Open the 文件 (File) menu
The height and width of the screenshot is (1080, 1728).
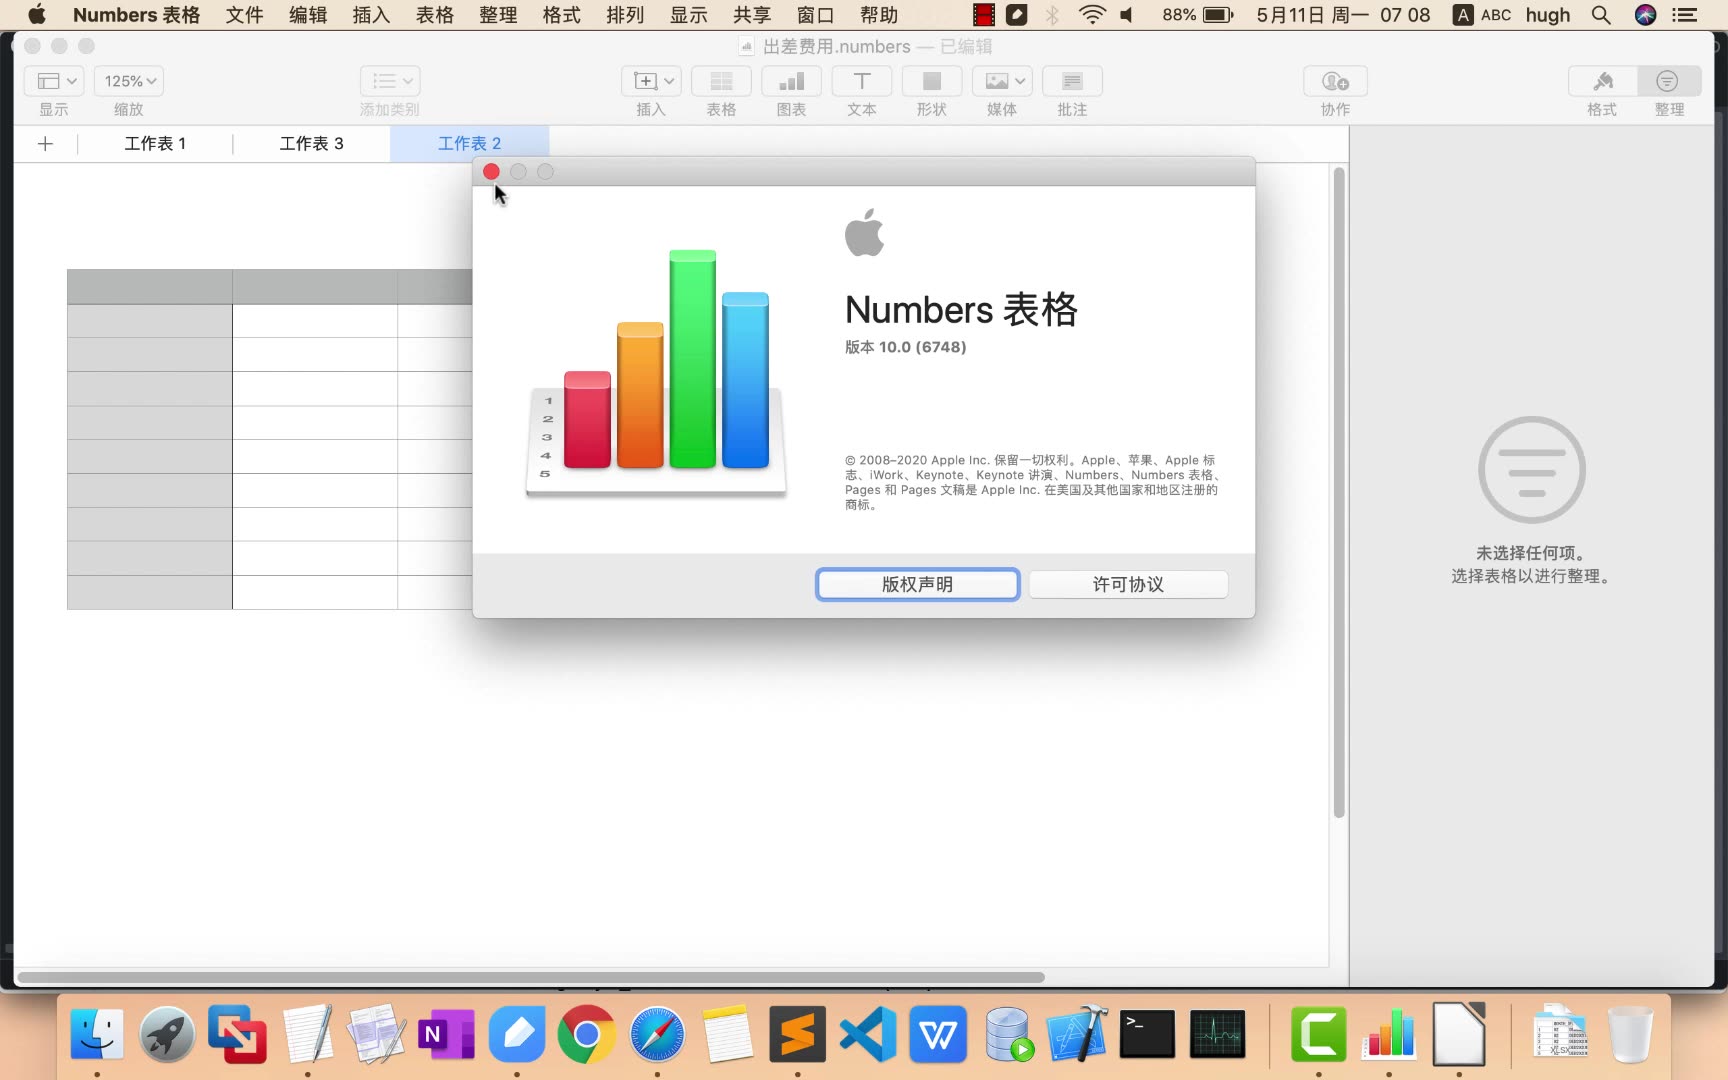(x=244, y=15)
